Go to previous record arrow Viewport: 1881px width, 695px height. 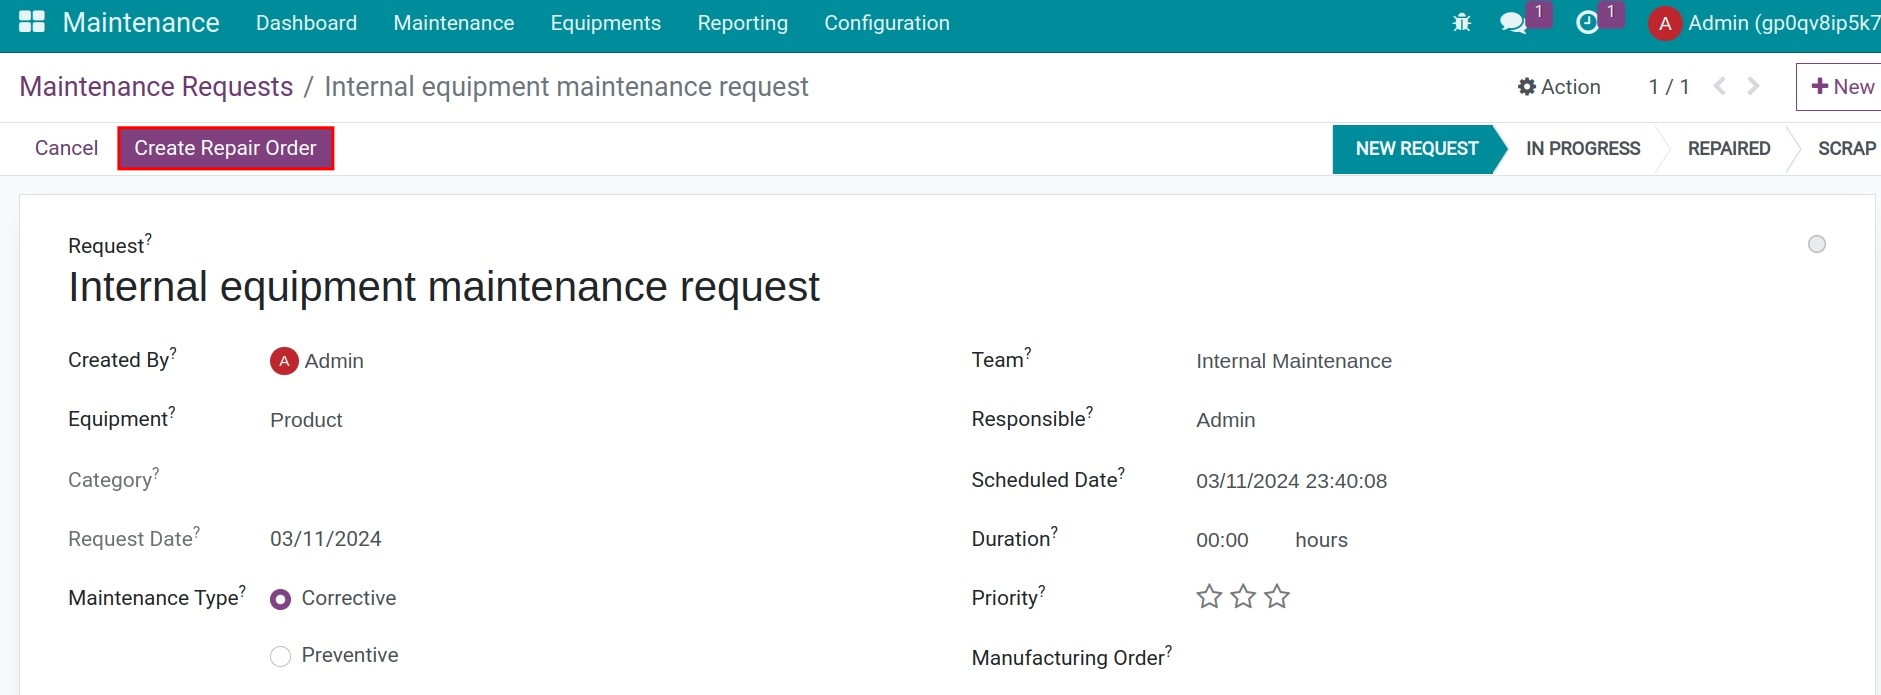pyautogui.click(x=1720, y=86)
